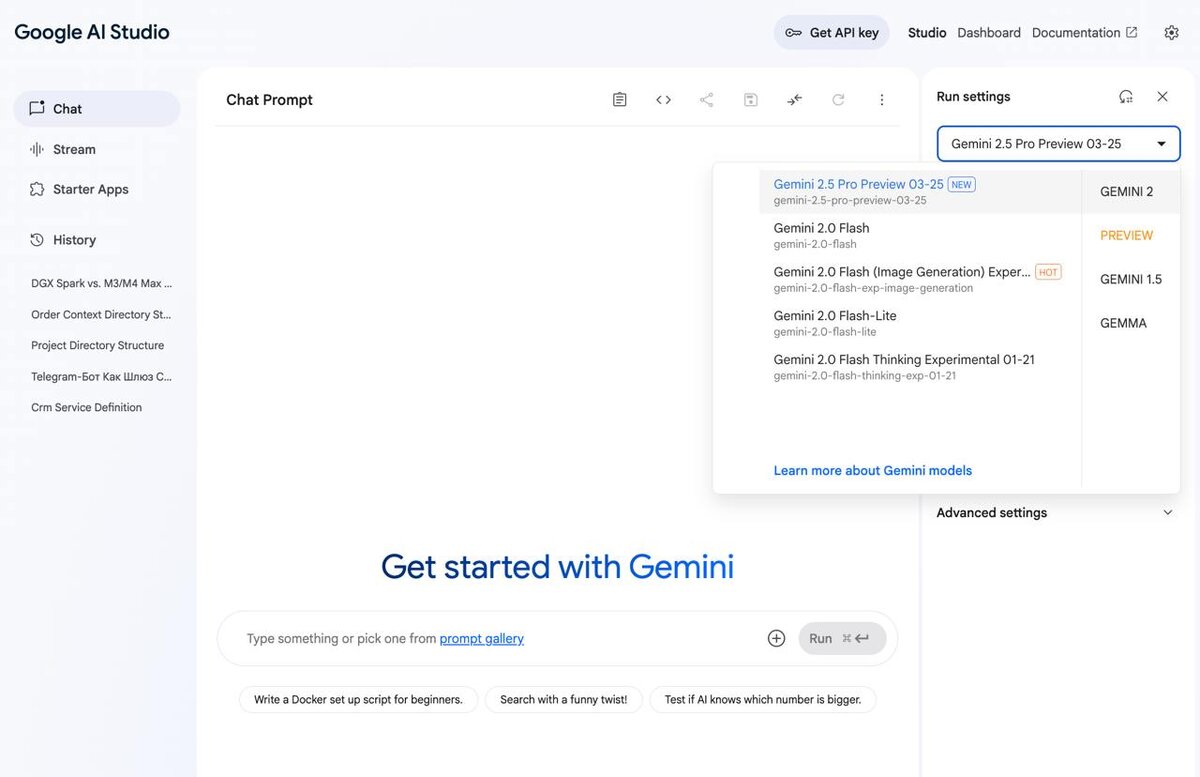Open Starter Apps in sidebar
The width and height of the screenshot is (1200, 777).
[97, 189]
